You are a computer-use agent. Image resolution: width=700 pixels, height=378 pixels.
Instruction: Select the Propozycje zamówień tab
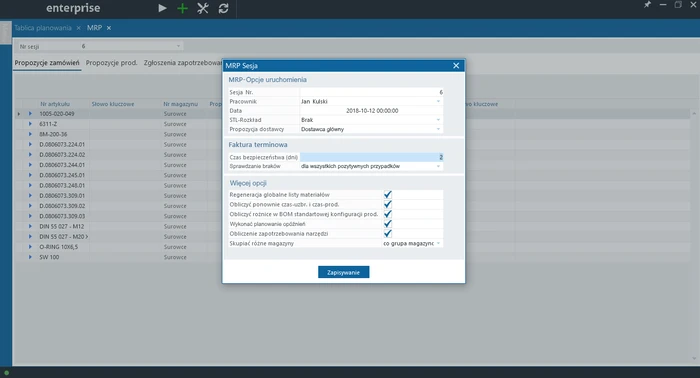tap(47, 63)
